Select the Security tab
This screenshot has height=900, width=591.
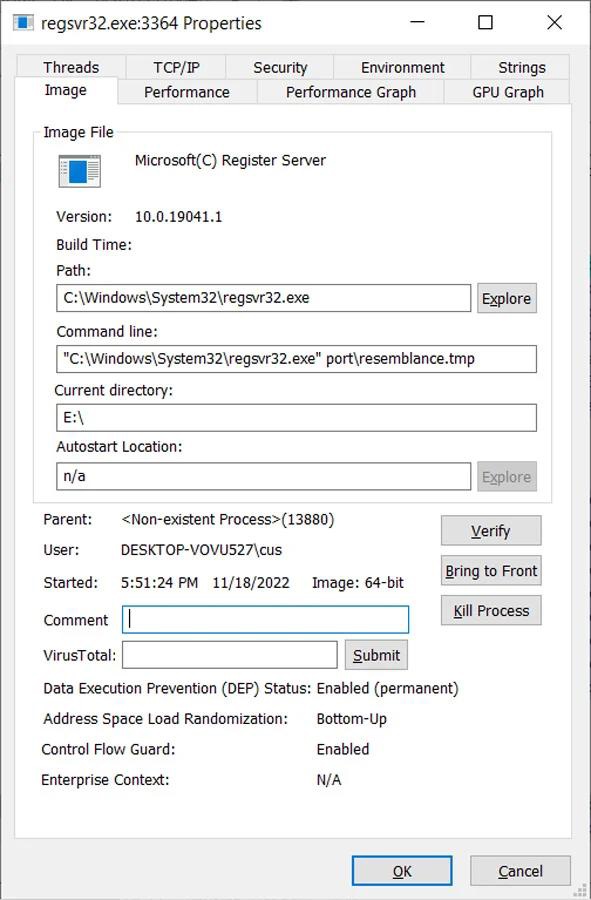tap(280, 67)
